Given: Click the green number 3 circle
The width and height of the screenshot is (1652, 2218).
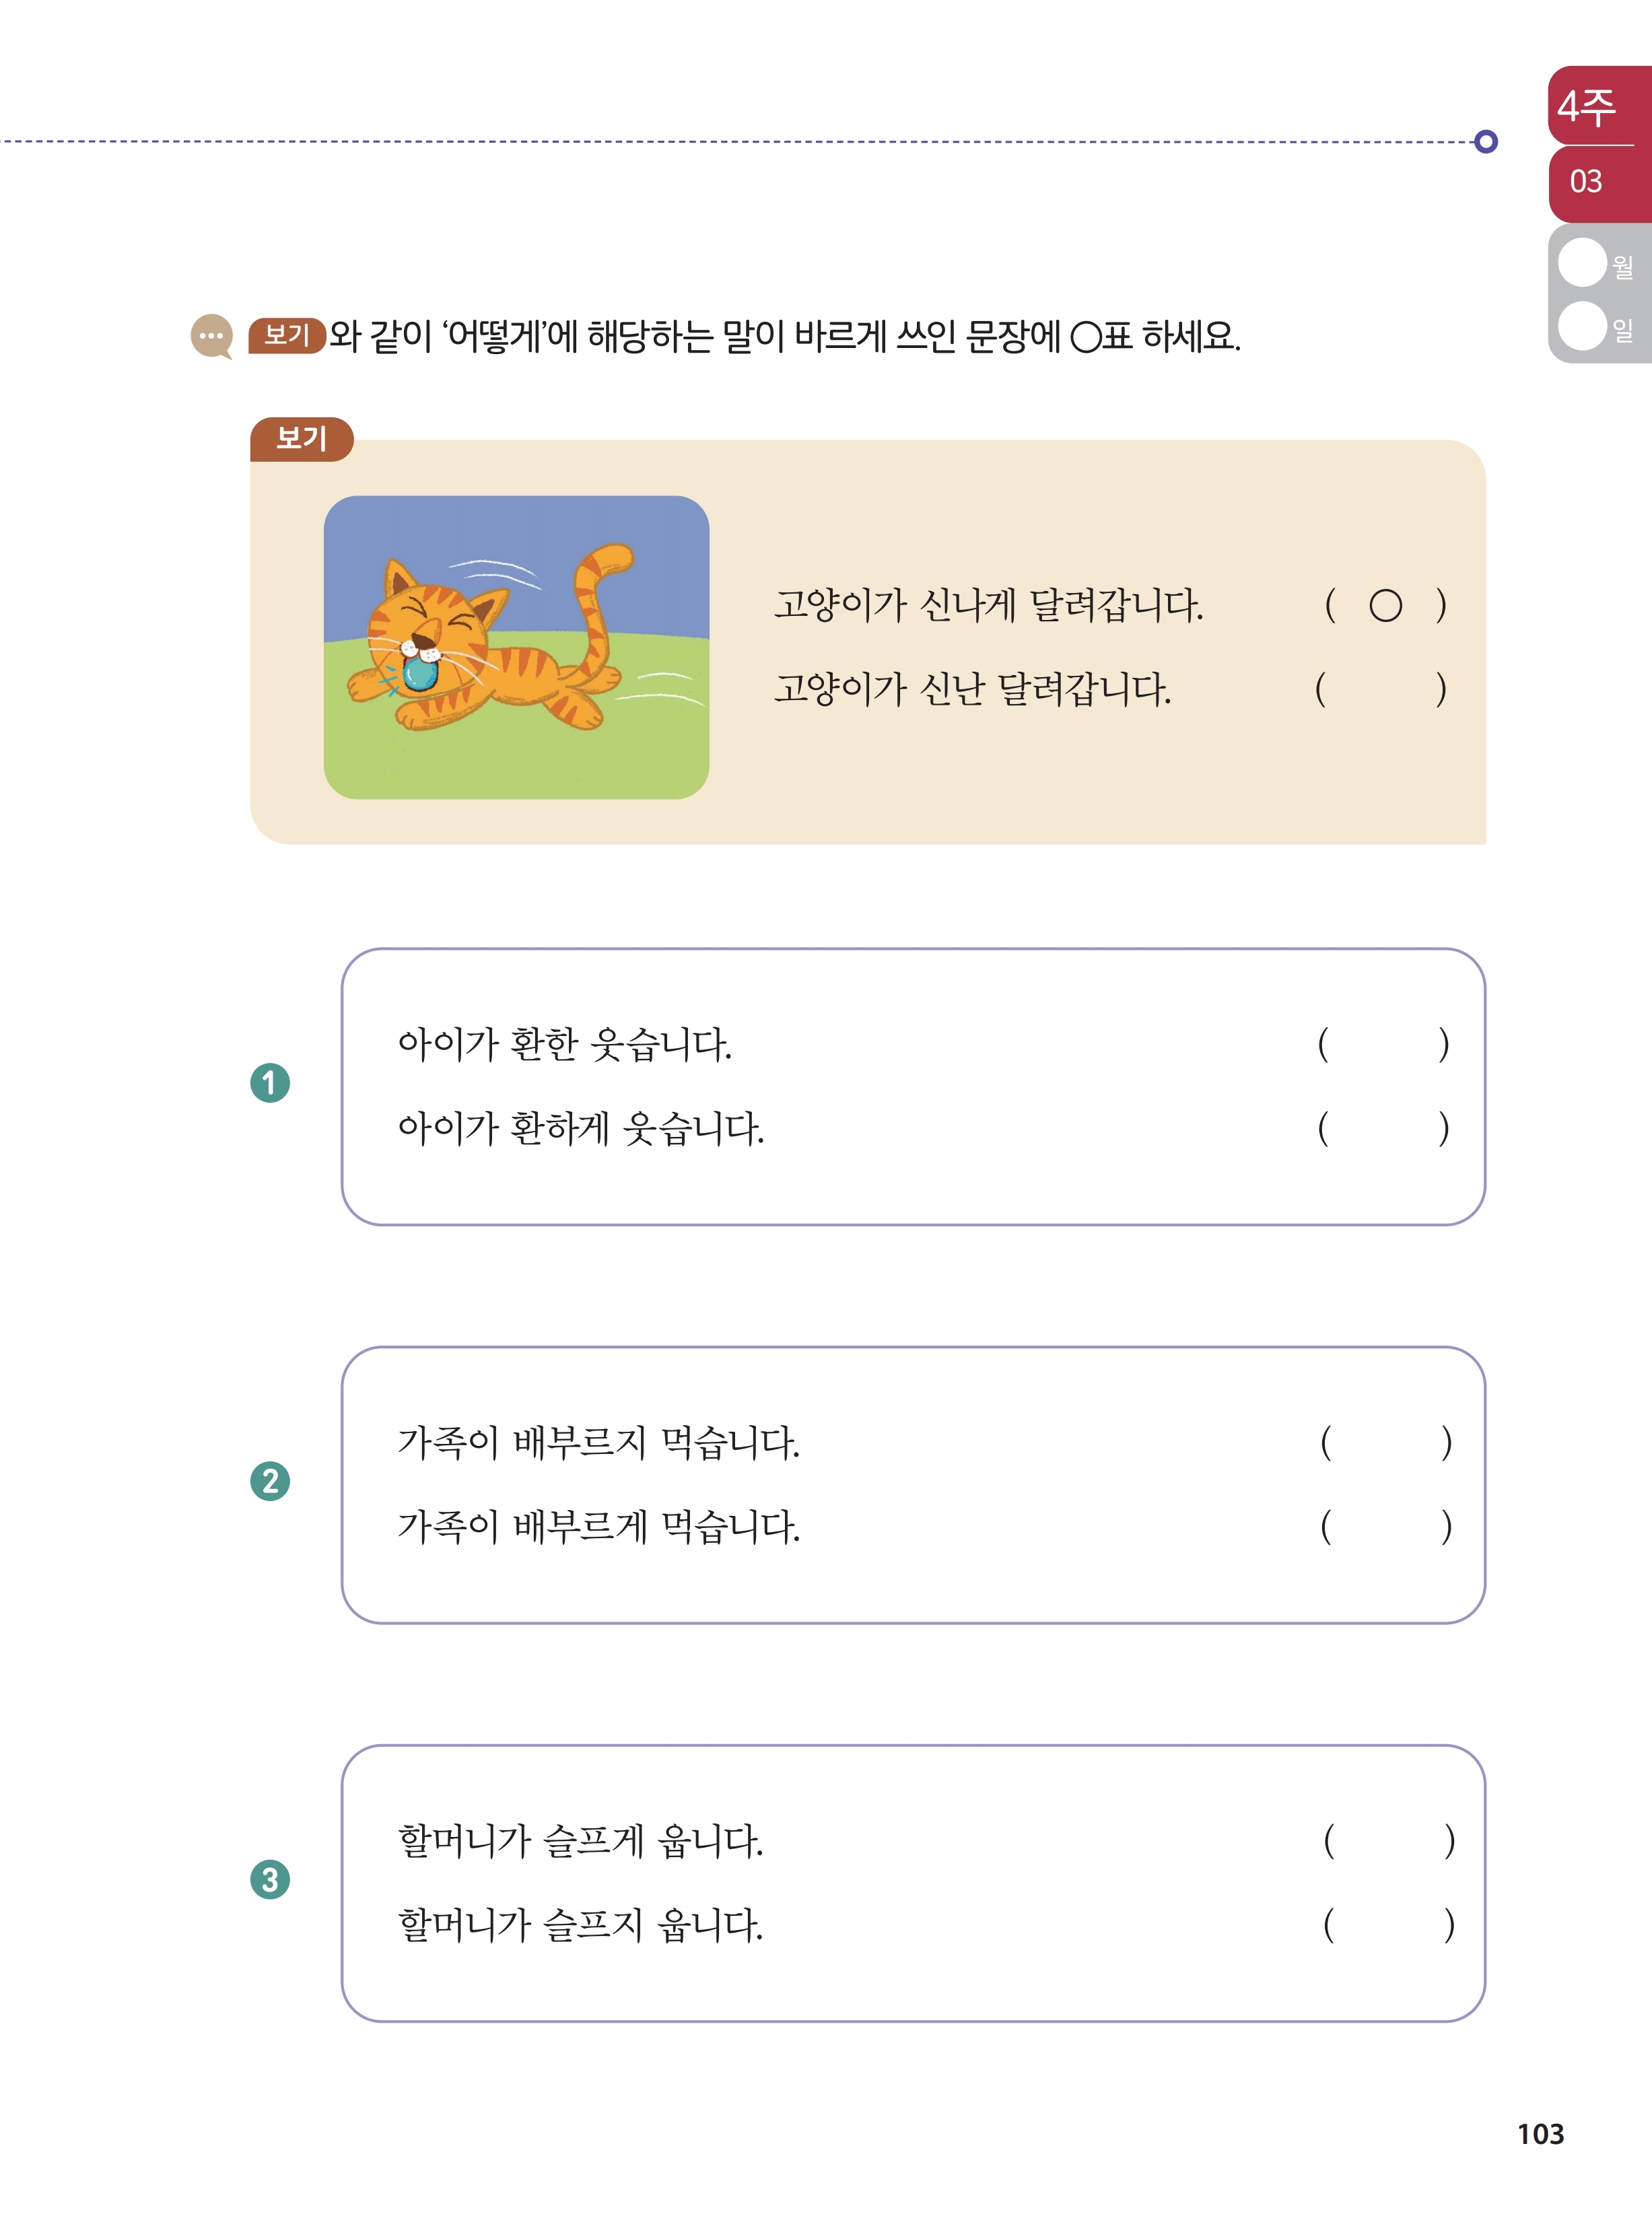Looking at the screenshot, I should point(270,1879).
